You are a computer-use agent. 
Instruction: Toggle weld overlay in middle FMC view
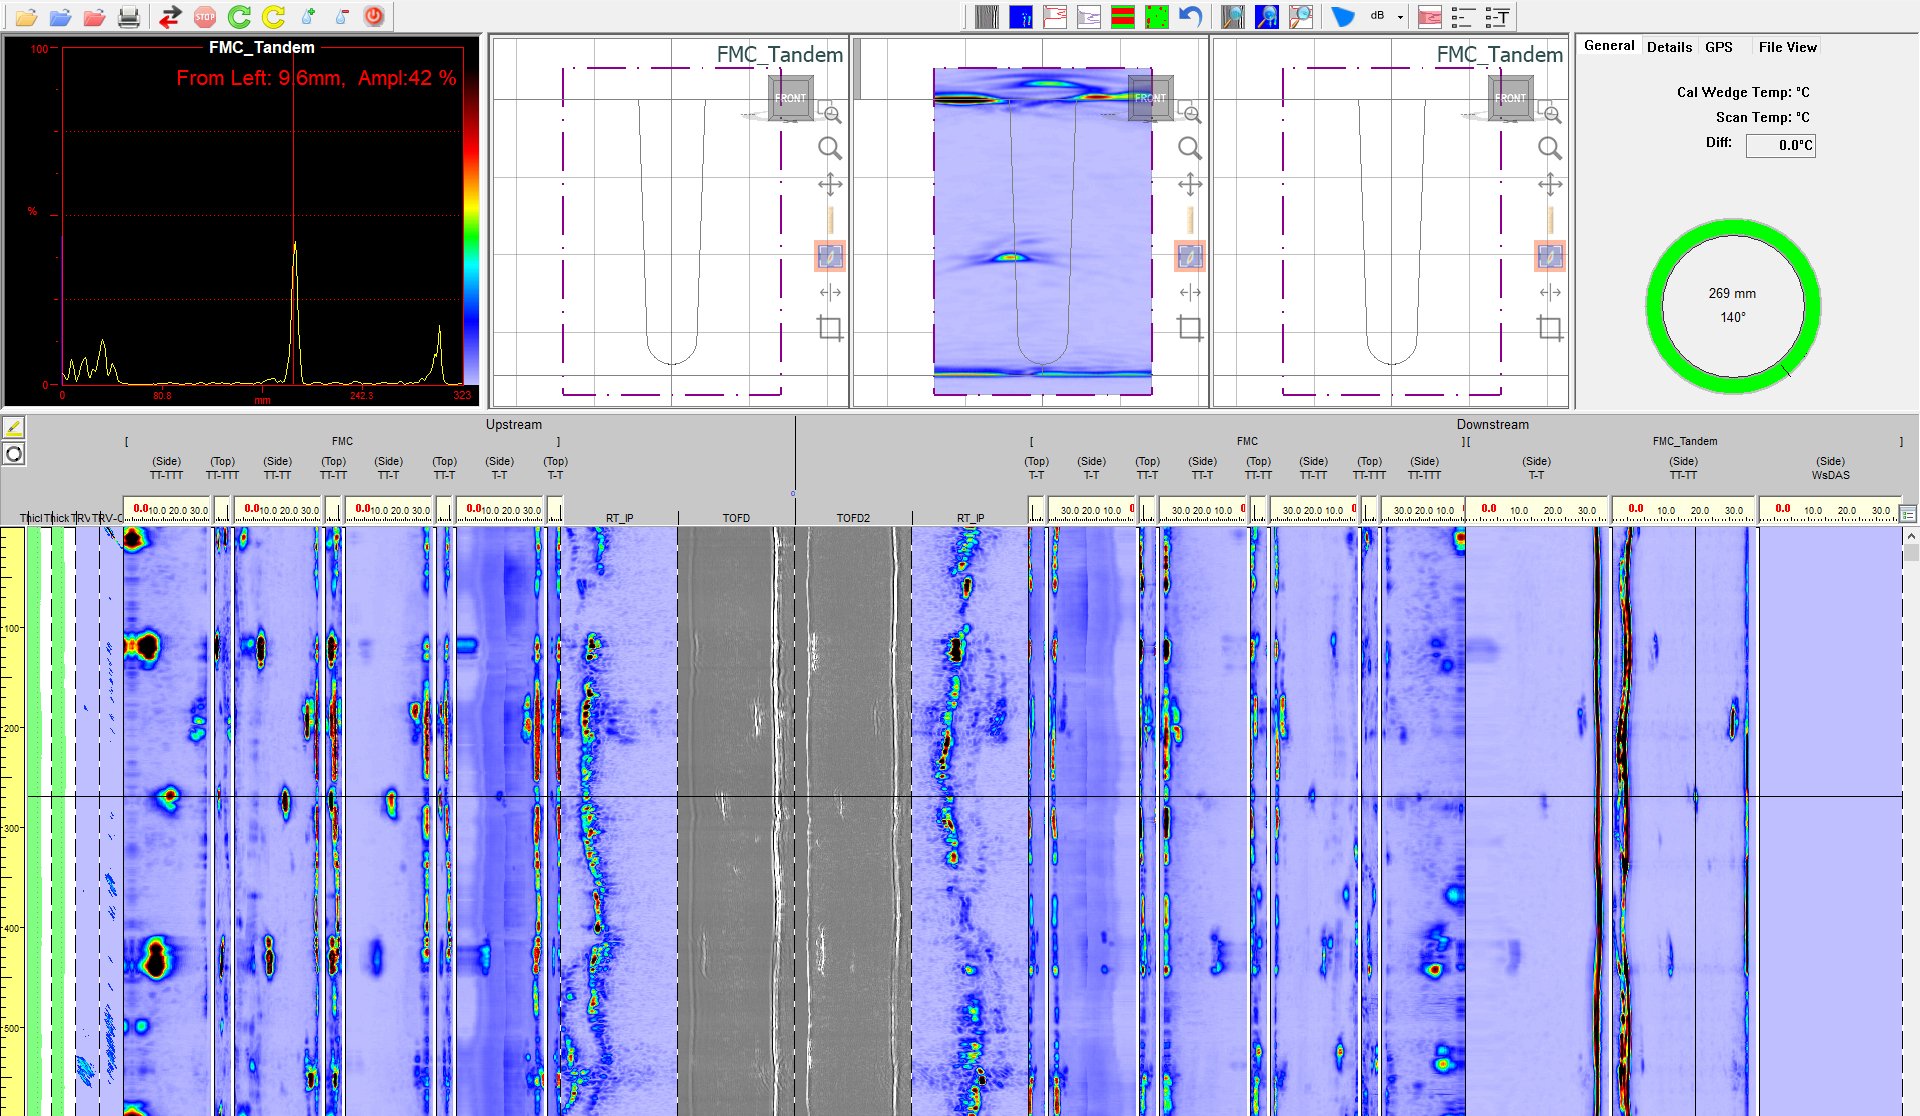coord(1189,257)
